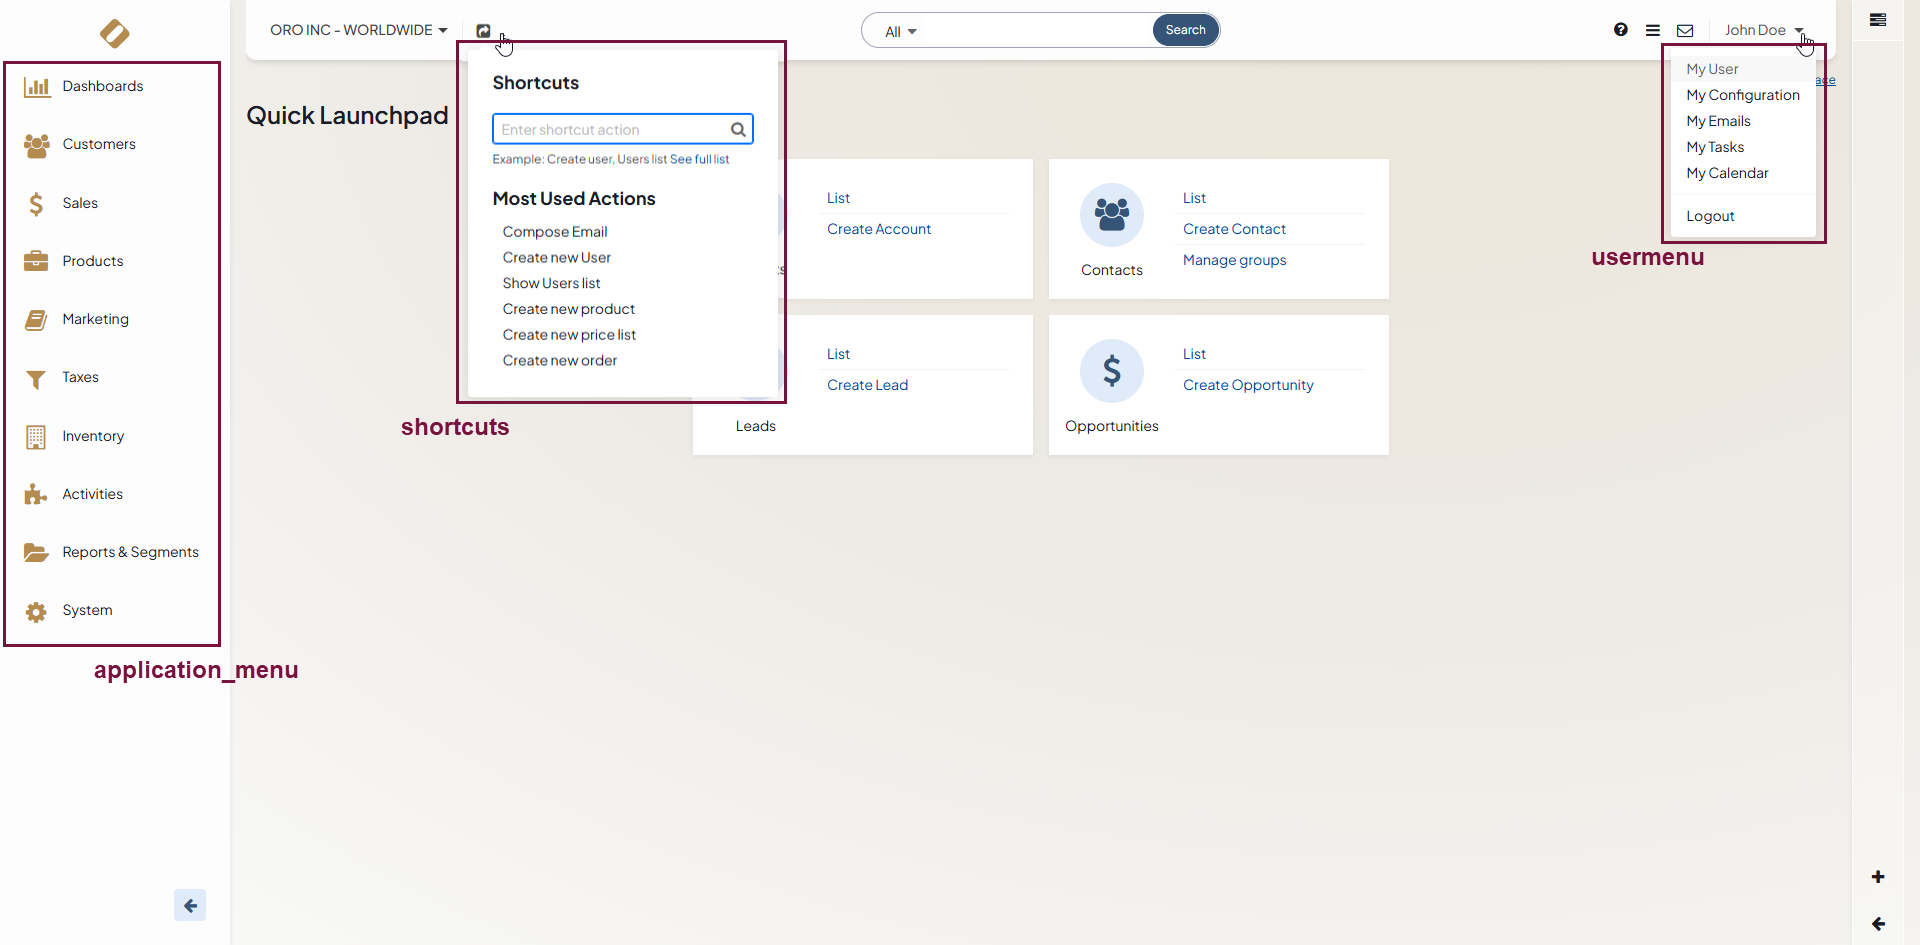Click the System gear icon
Image resolution: width=1920 pixels, height=945 pixels.
pyautogui.click(x=36, y=612)
